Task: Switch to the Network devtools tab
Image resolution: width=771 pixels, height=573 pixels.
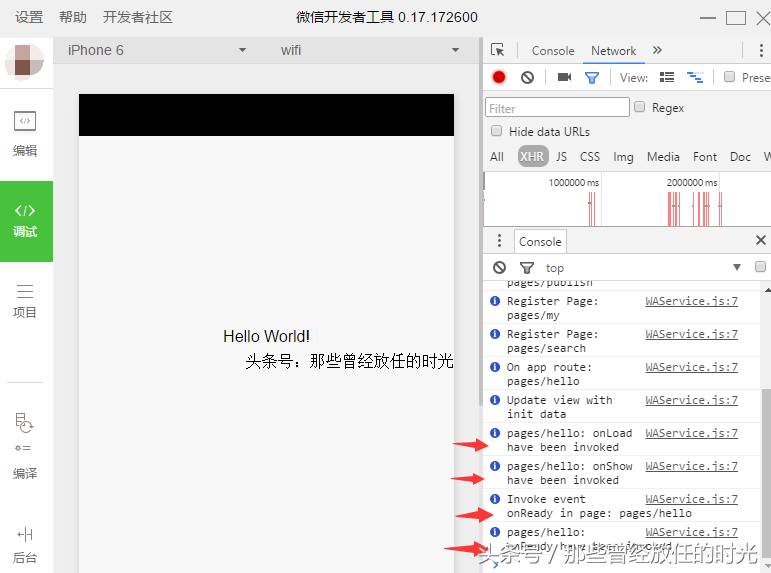Action: (613, 51)
